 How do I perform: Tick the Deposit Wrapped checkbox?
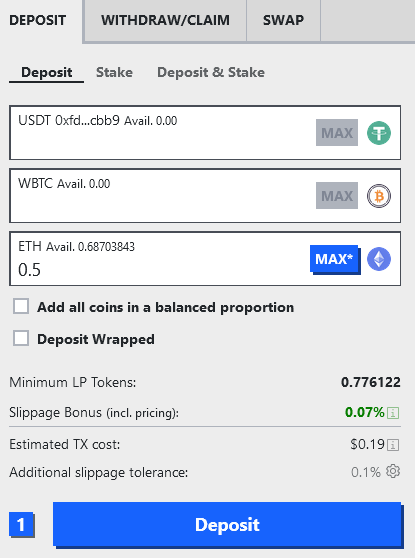[21, 338]
